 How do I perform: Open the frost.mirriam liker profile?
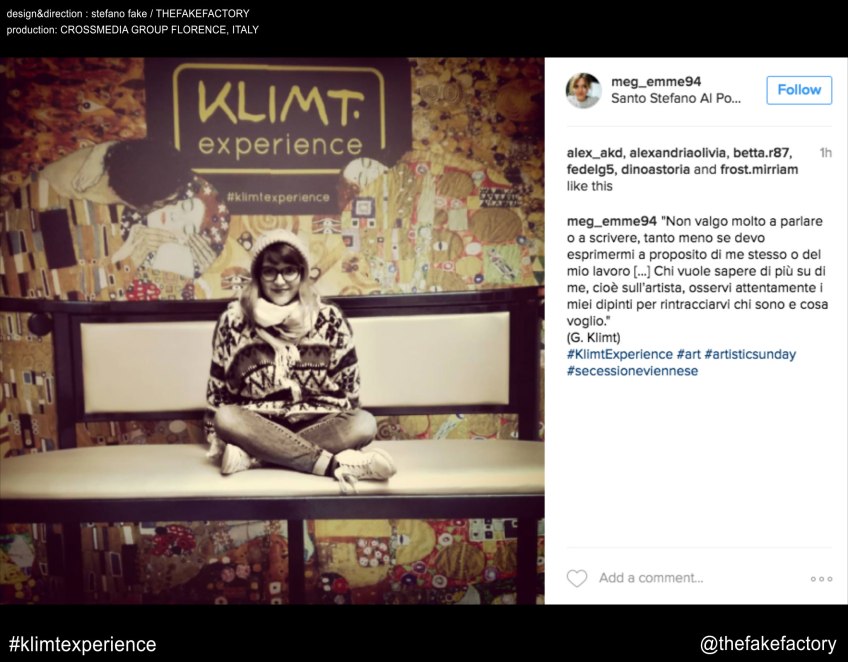click(x=759, y=170)
